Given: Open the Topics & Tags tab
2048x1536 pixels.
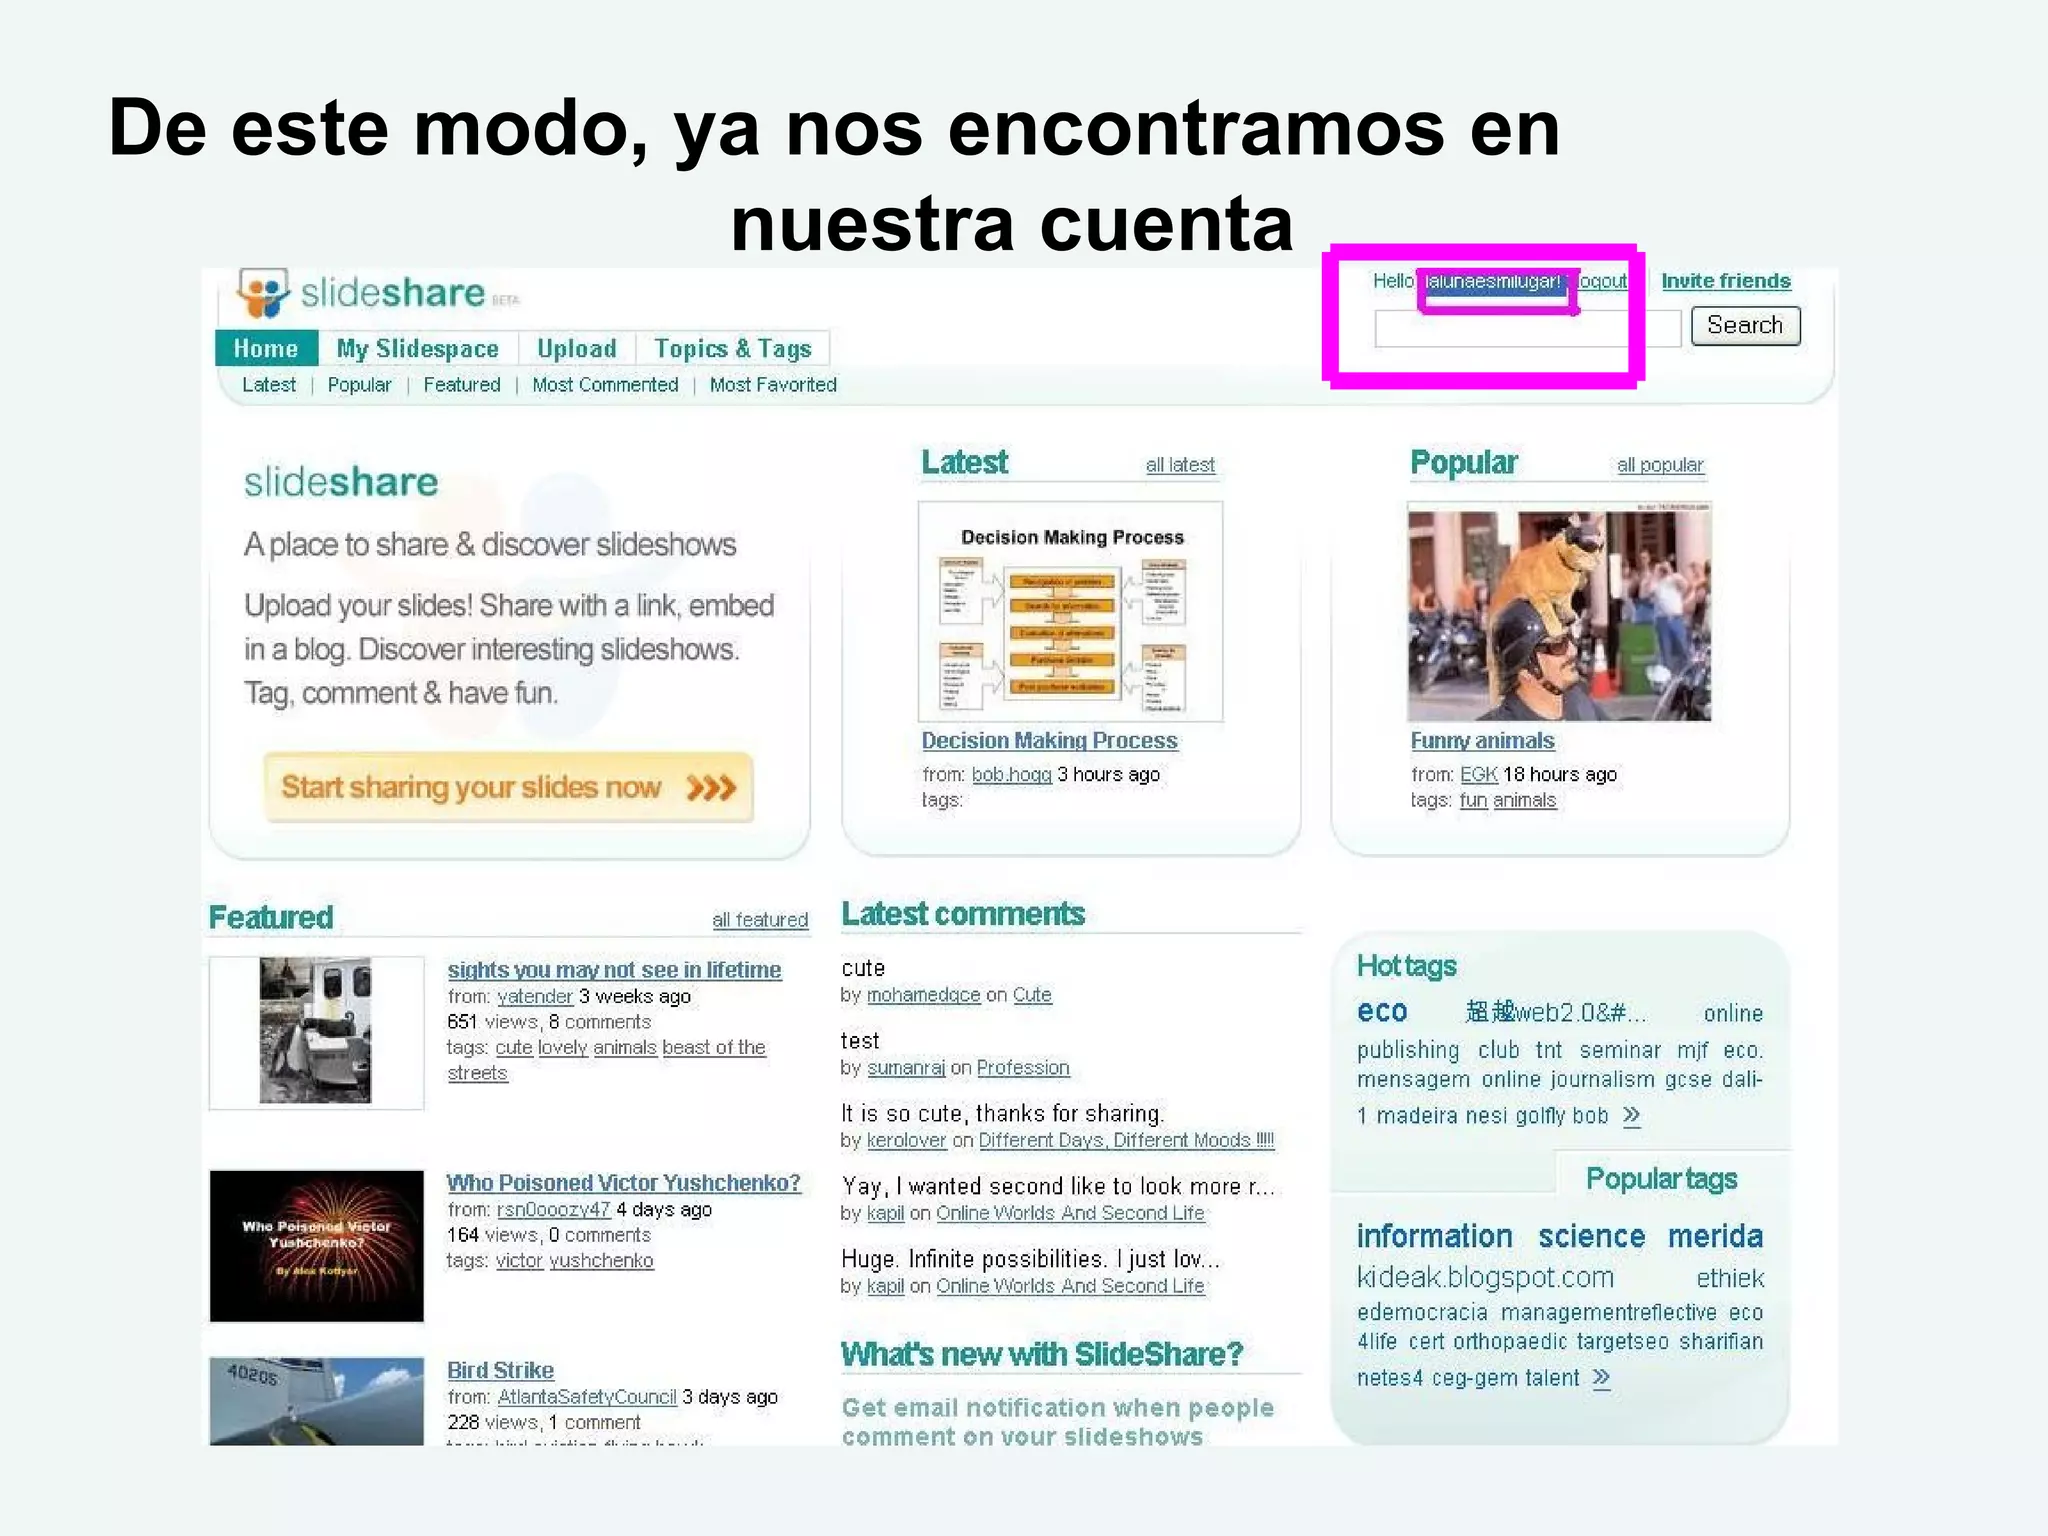Looking at the screenshot, I should tap(733, 348).
